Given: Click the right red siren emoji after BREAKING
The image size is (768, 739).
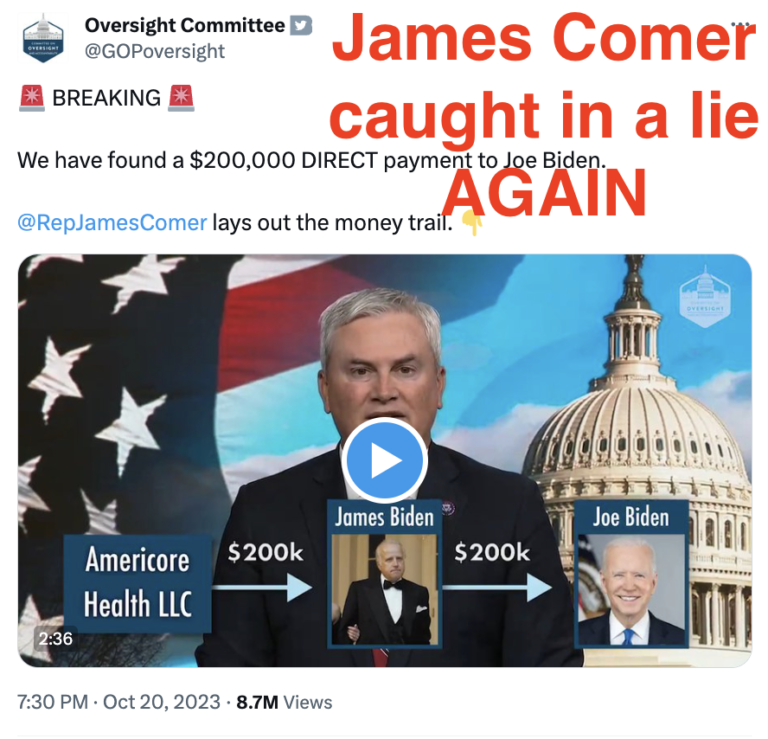Looking at the screenshot, I should (181, 98).
